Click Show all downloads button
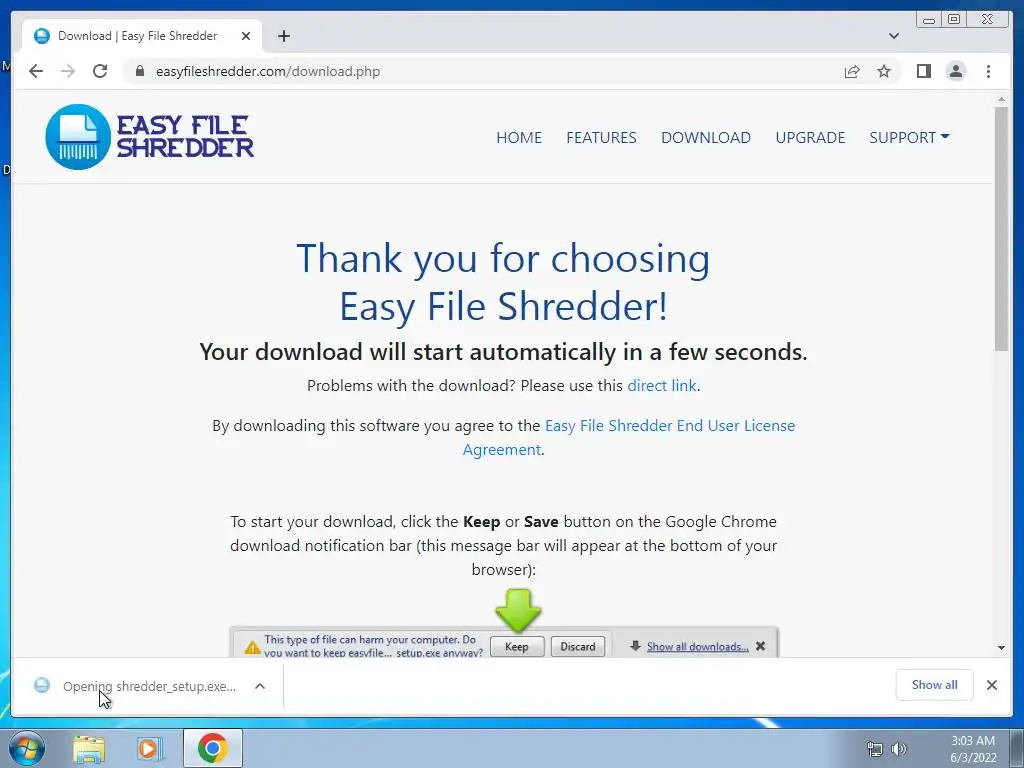The image size is (1024, 768). coord(935,684)
